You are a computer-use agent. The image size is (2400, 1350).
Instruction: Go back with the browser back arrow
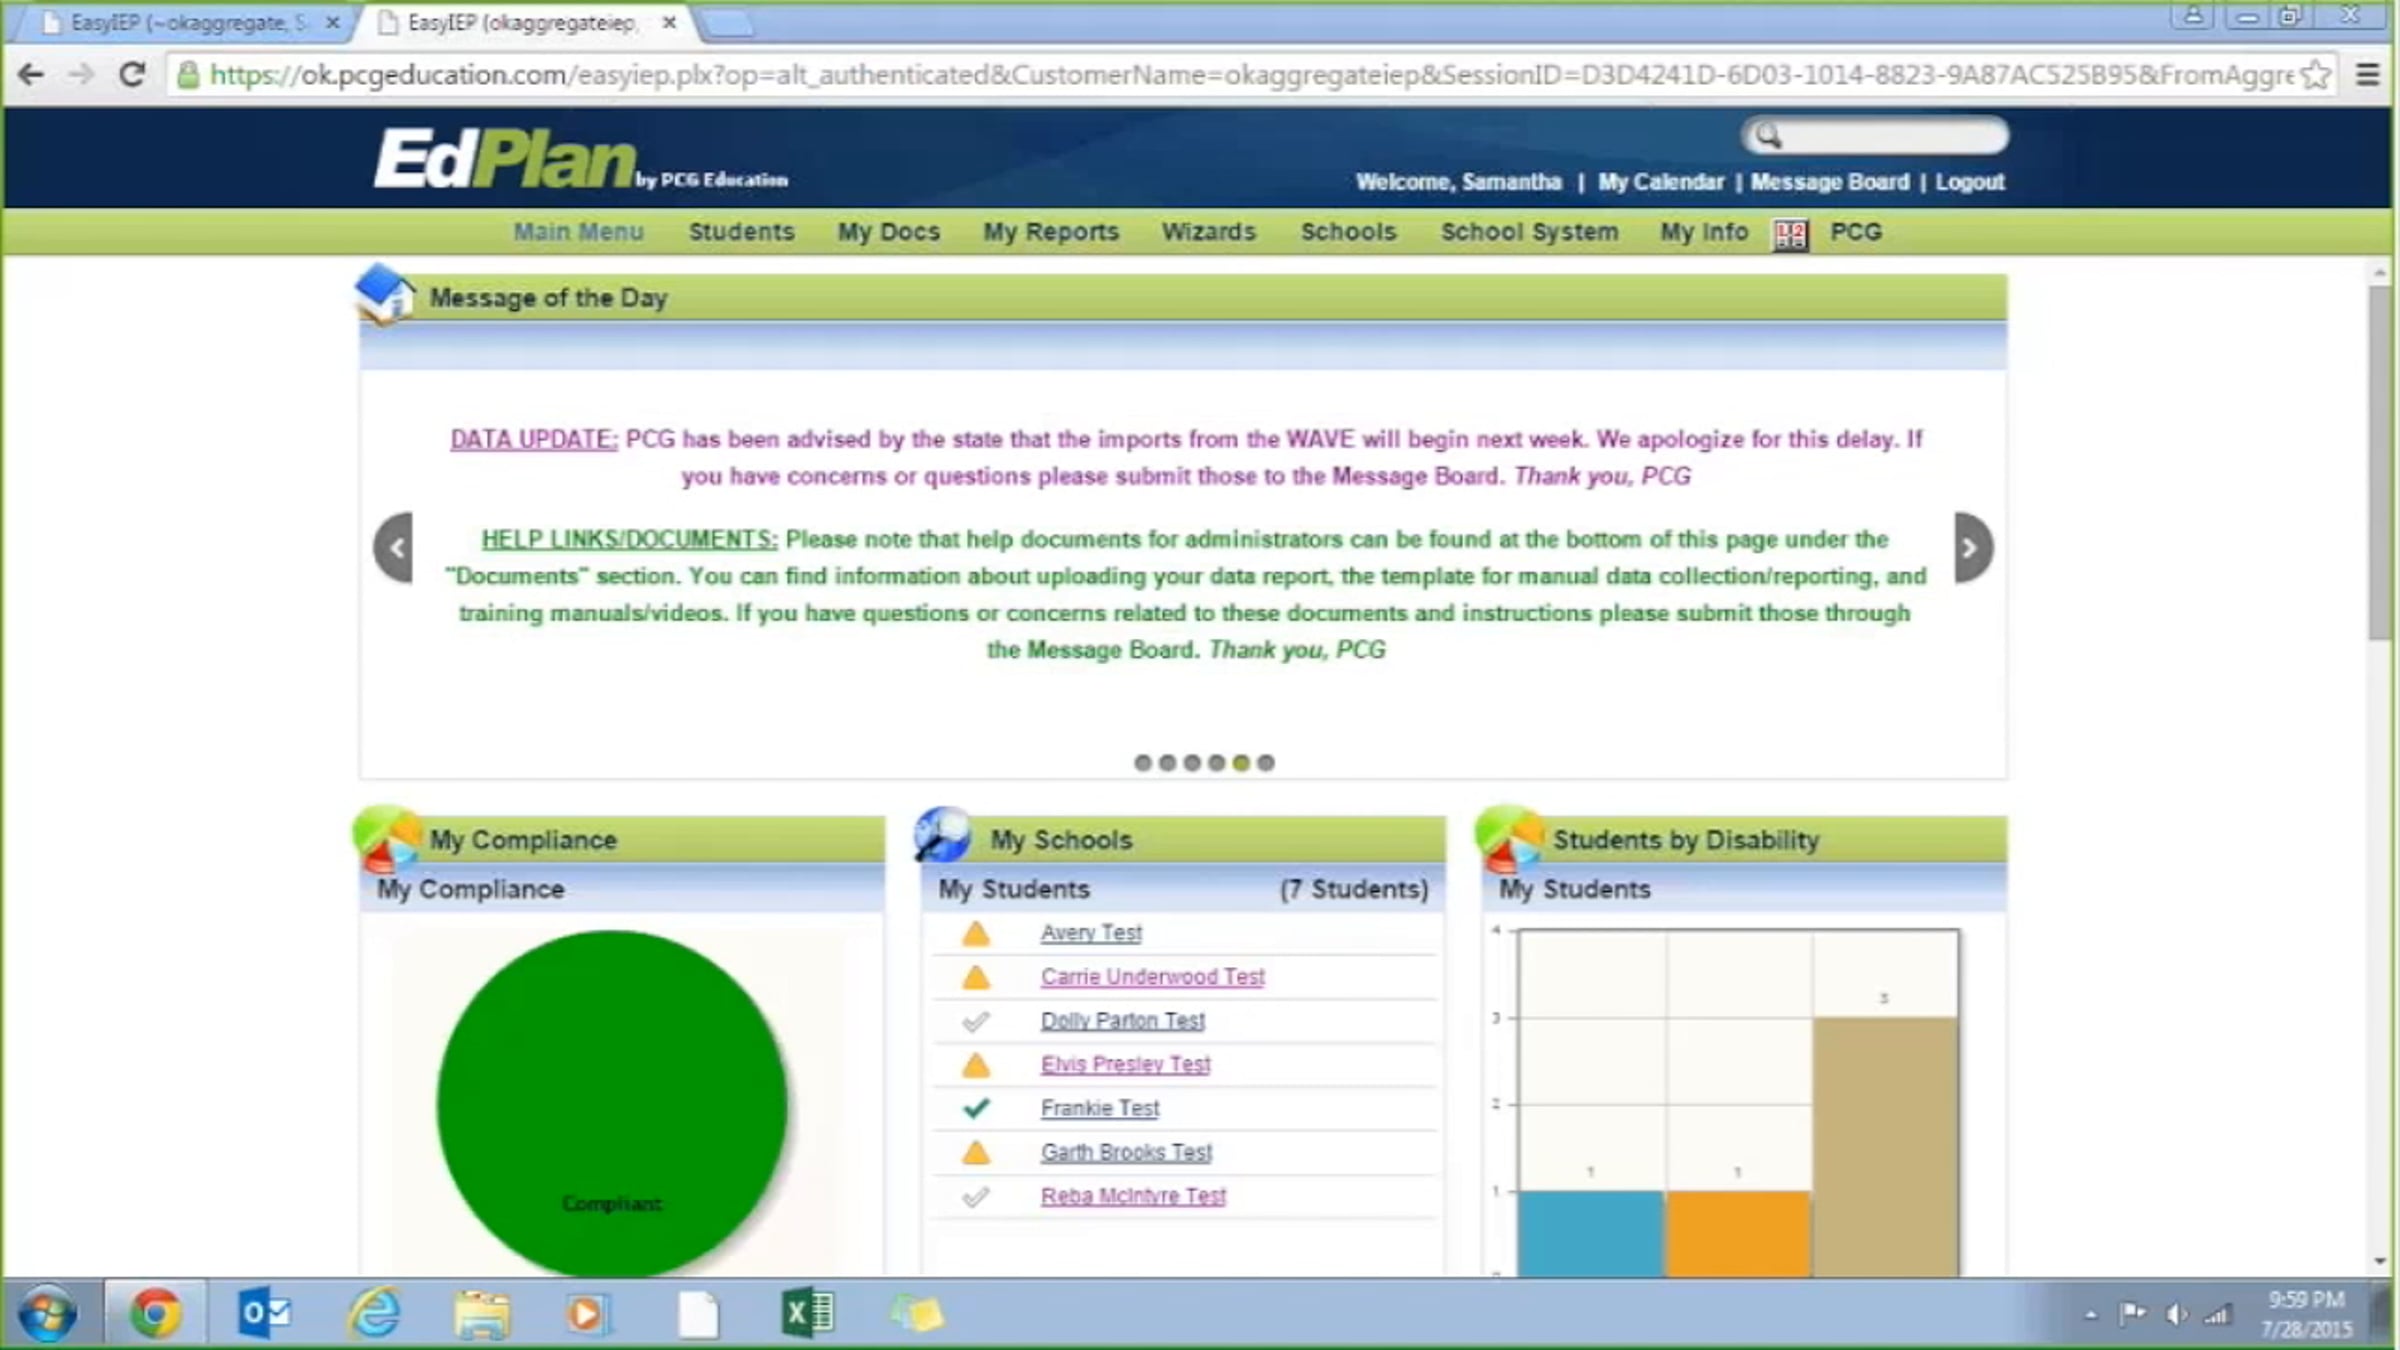click(x=31, y=74)
